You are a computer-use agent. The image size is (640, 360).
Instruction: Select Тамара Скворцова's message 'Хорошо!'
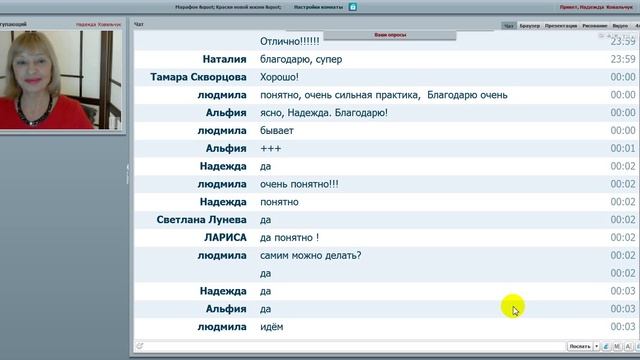[x=279, y=77]
